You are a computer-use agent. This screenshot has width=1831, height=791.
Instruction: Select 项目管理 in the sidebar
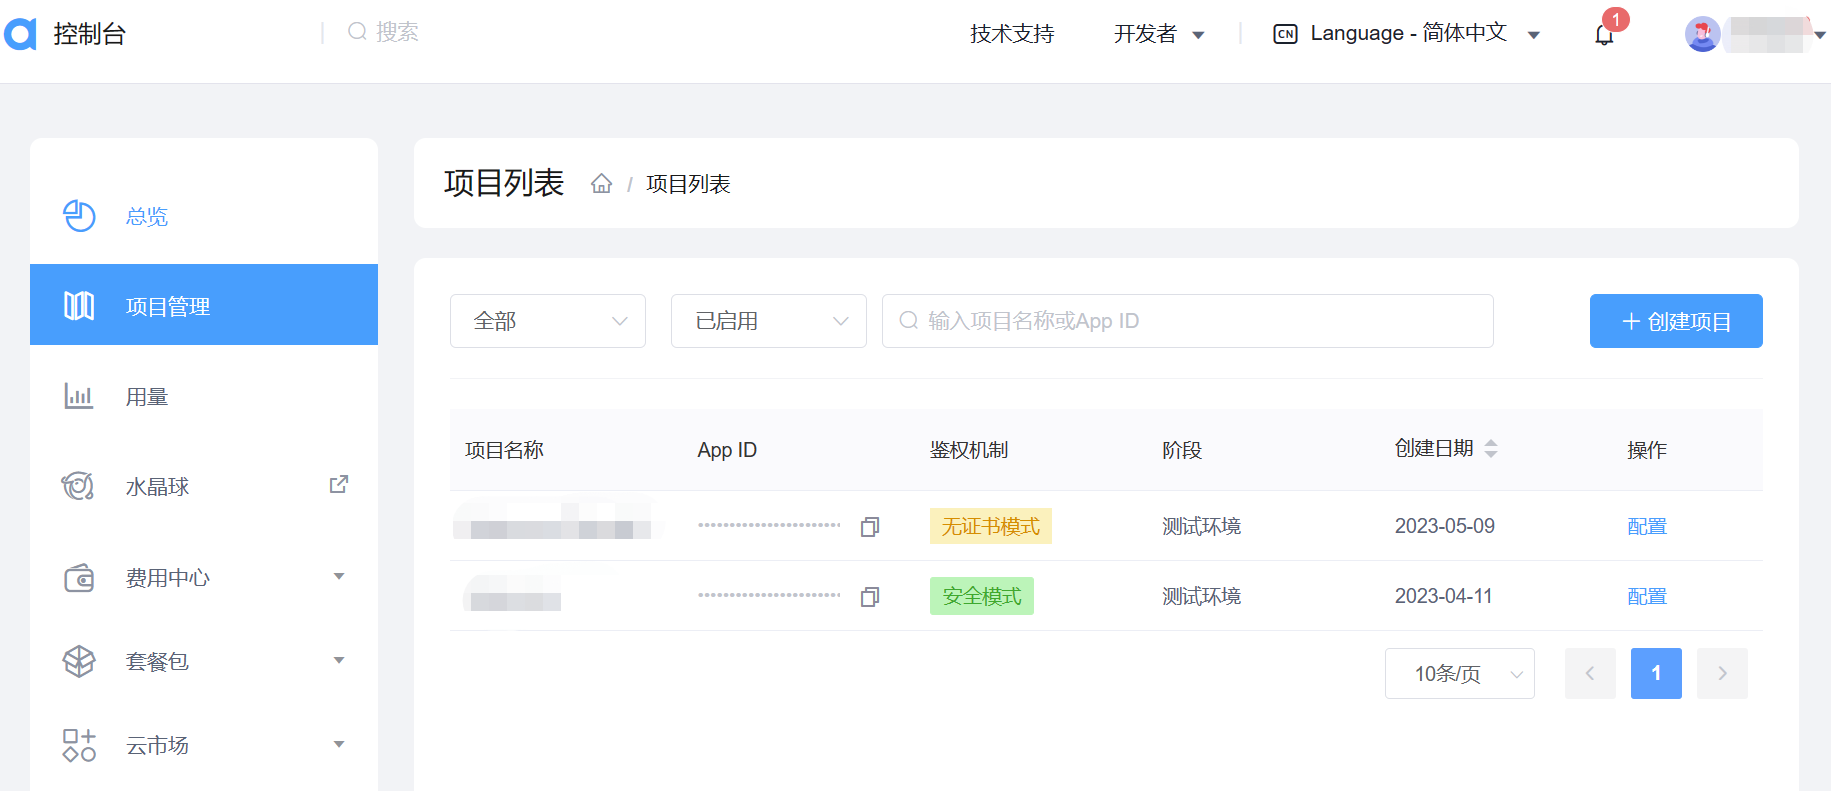coord(204,305)
